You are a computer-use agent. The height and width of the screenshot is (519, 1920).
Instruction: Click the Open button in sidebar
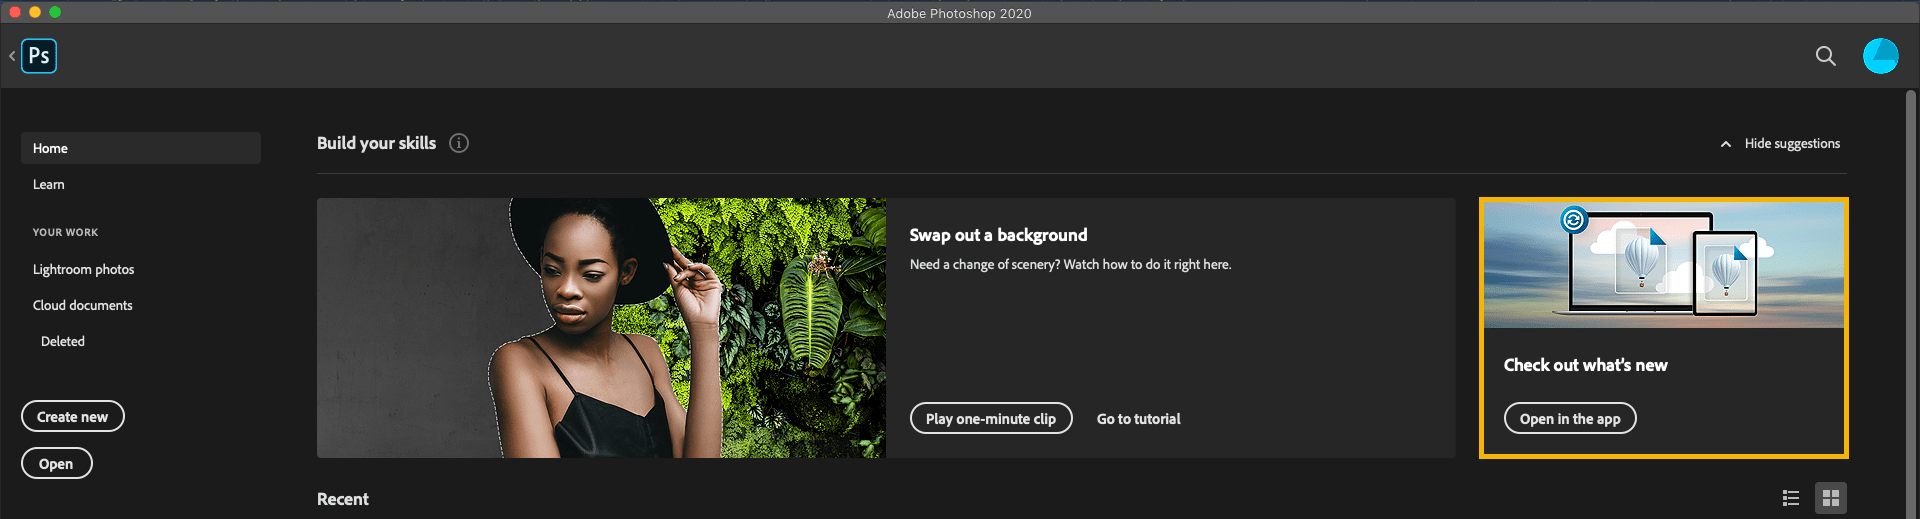pos(57,463)
